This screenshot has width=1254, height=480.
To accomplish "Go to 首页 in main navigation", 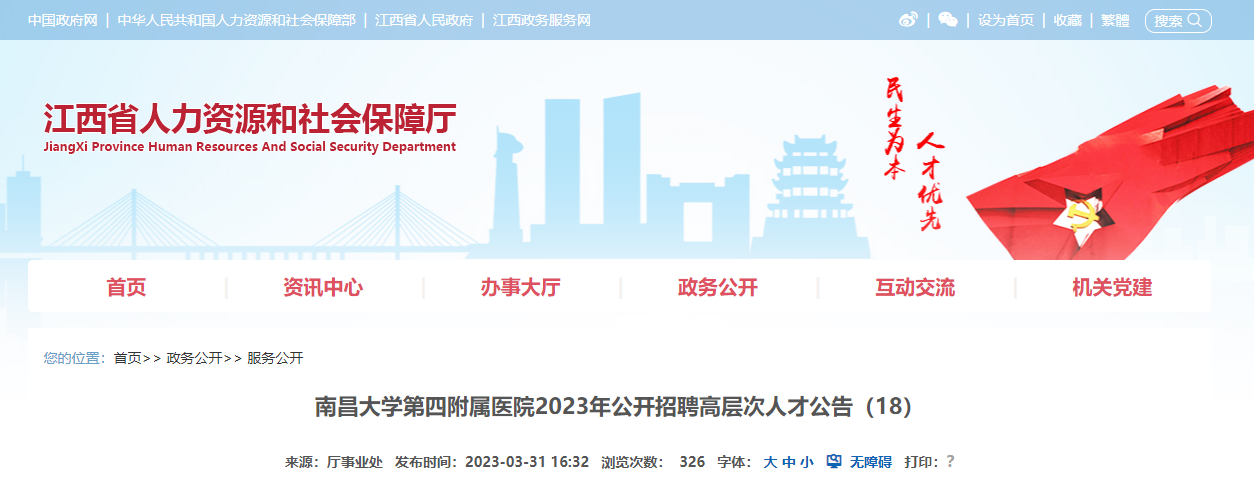I will click(x=126, y=288).
